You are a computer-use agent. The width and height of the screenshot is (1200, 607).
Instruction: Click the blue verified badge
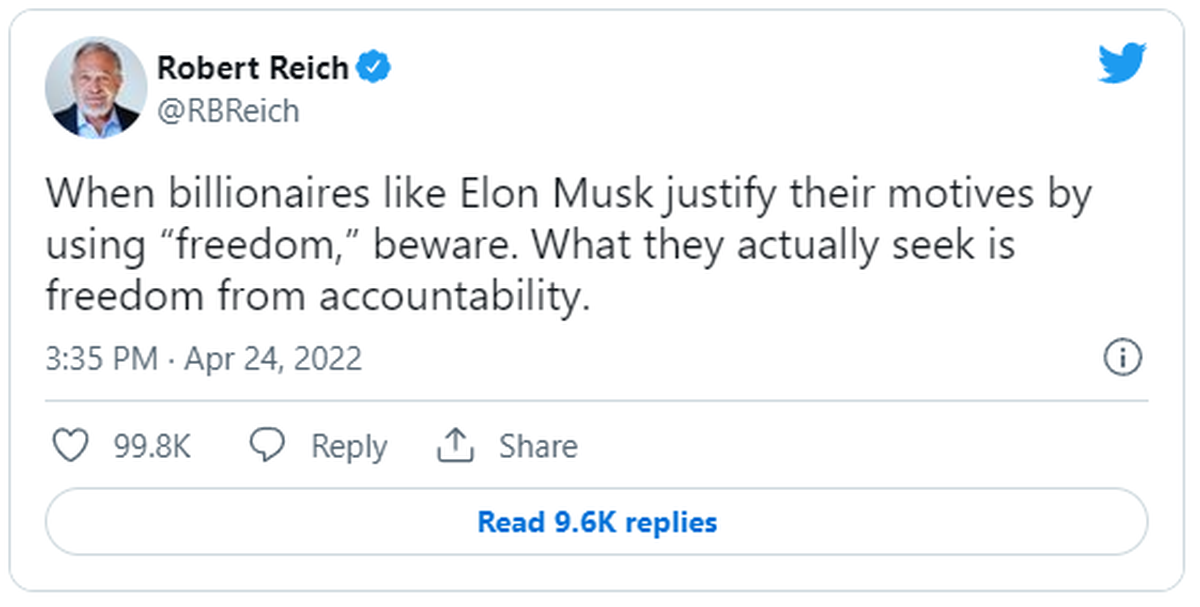coord(374,68)
